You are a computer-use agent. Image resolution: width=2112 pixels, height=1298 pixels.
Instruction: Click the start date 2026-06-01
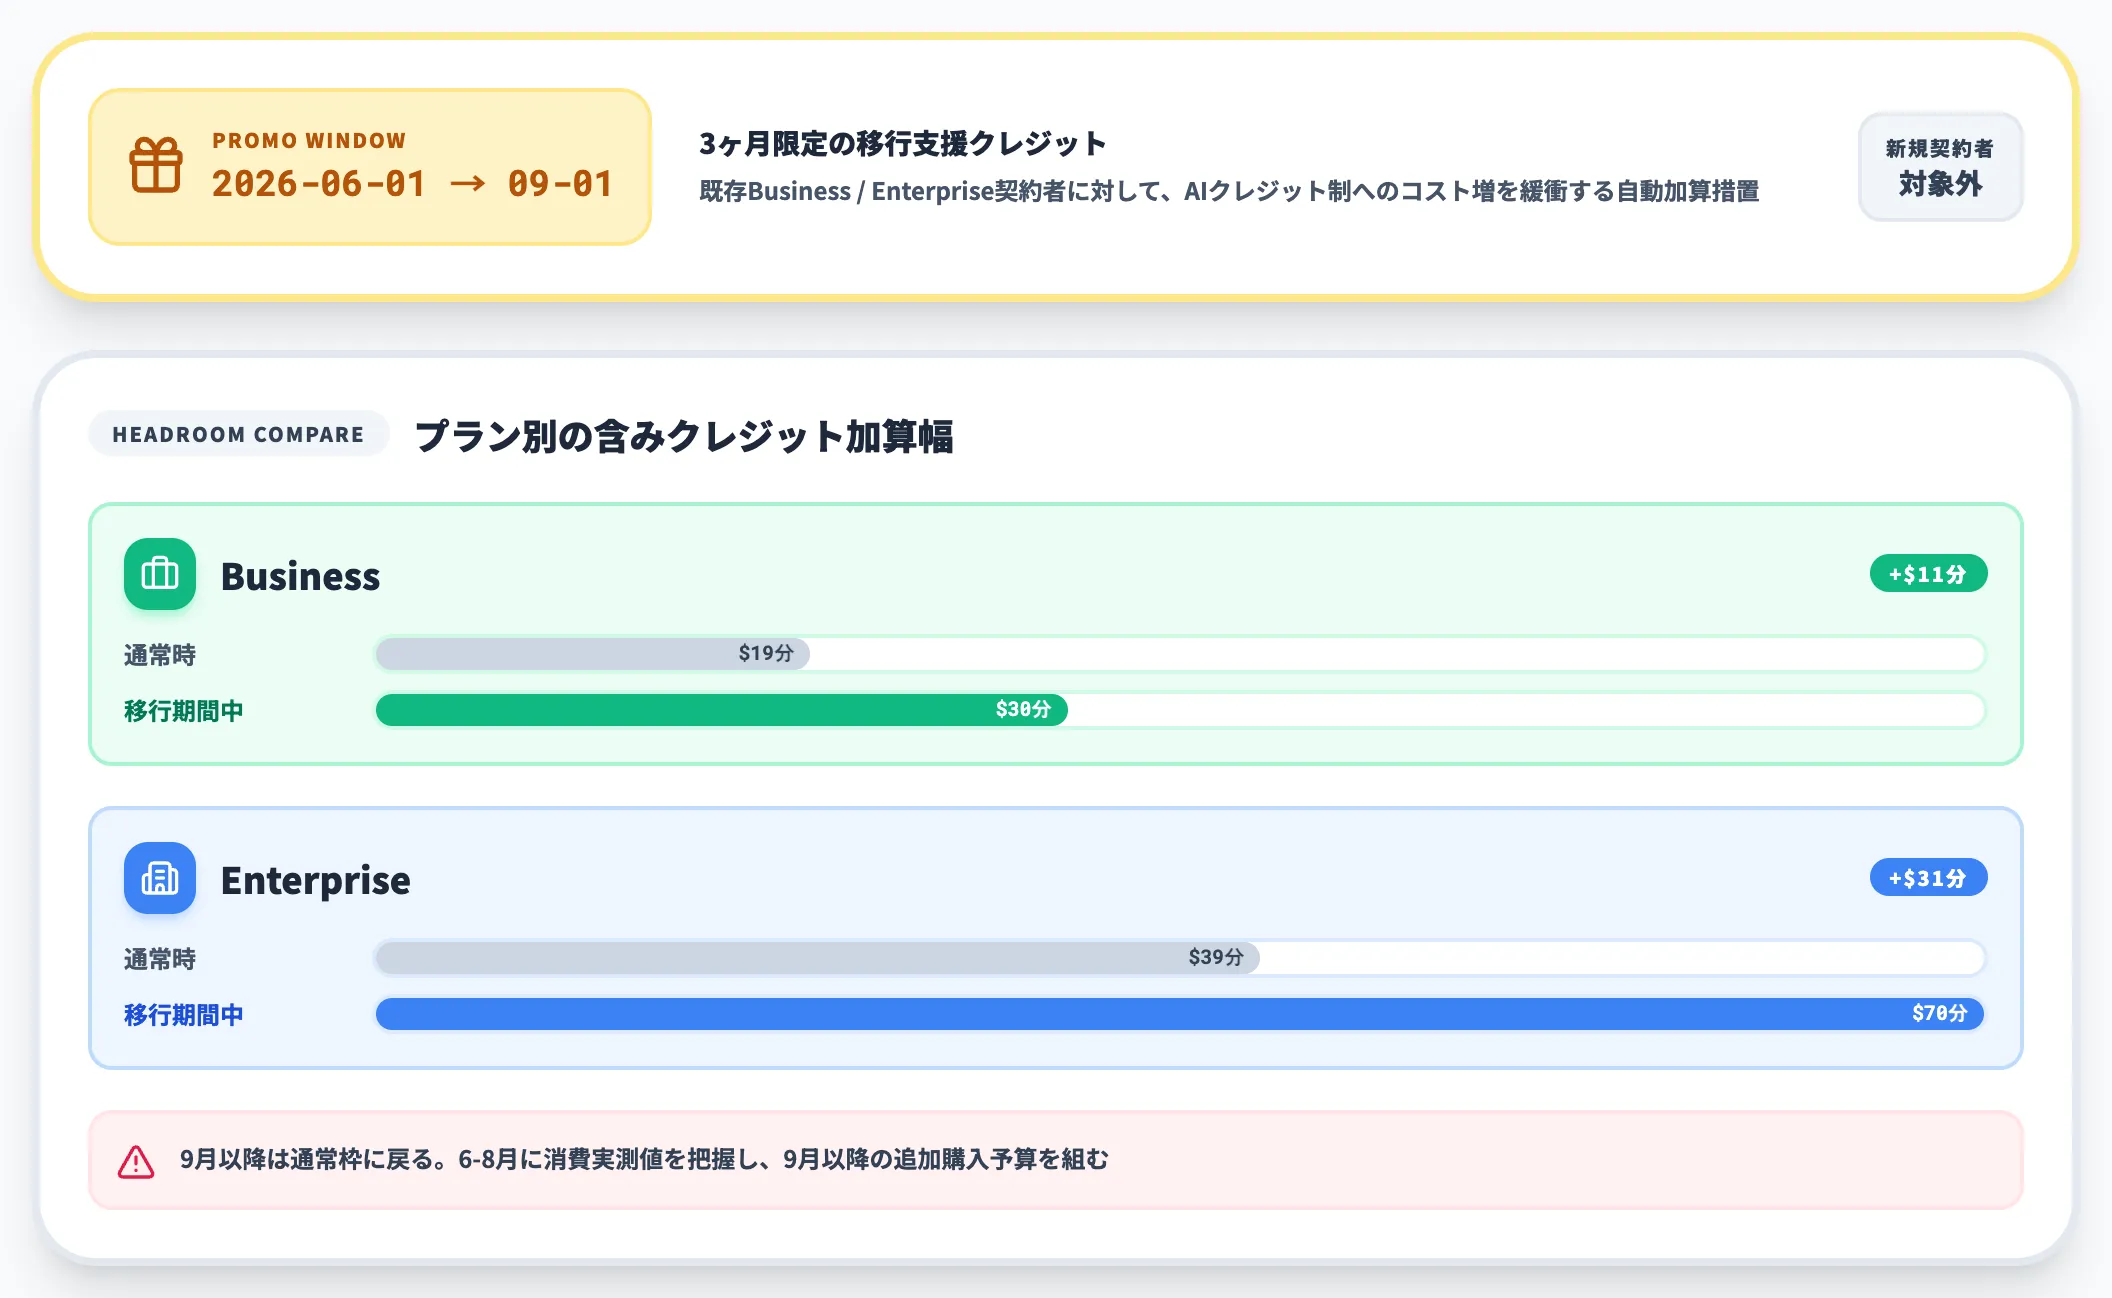[x=319, y=184]
